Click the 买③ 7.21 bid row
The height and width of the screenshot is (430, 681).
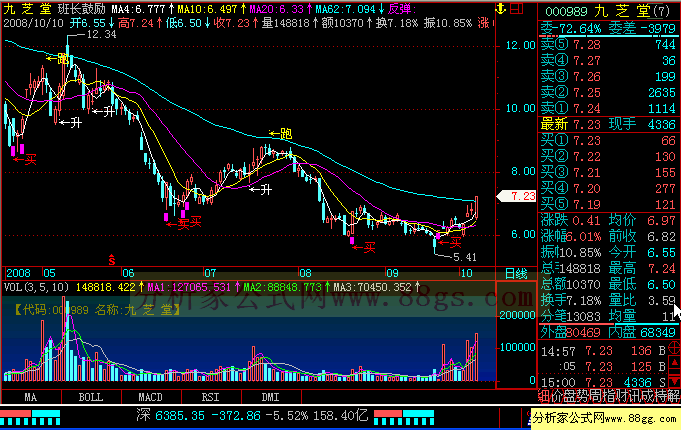pyautogui.click(x=608, y=172)
